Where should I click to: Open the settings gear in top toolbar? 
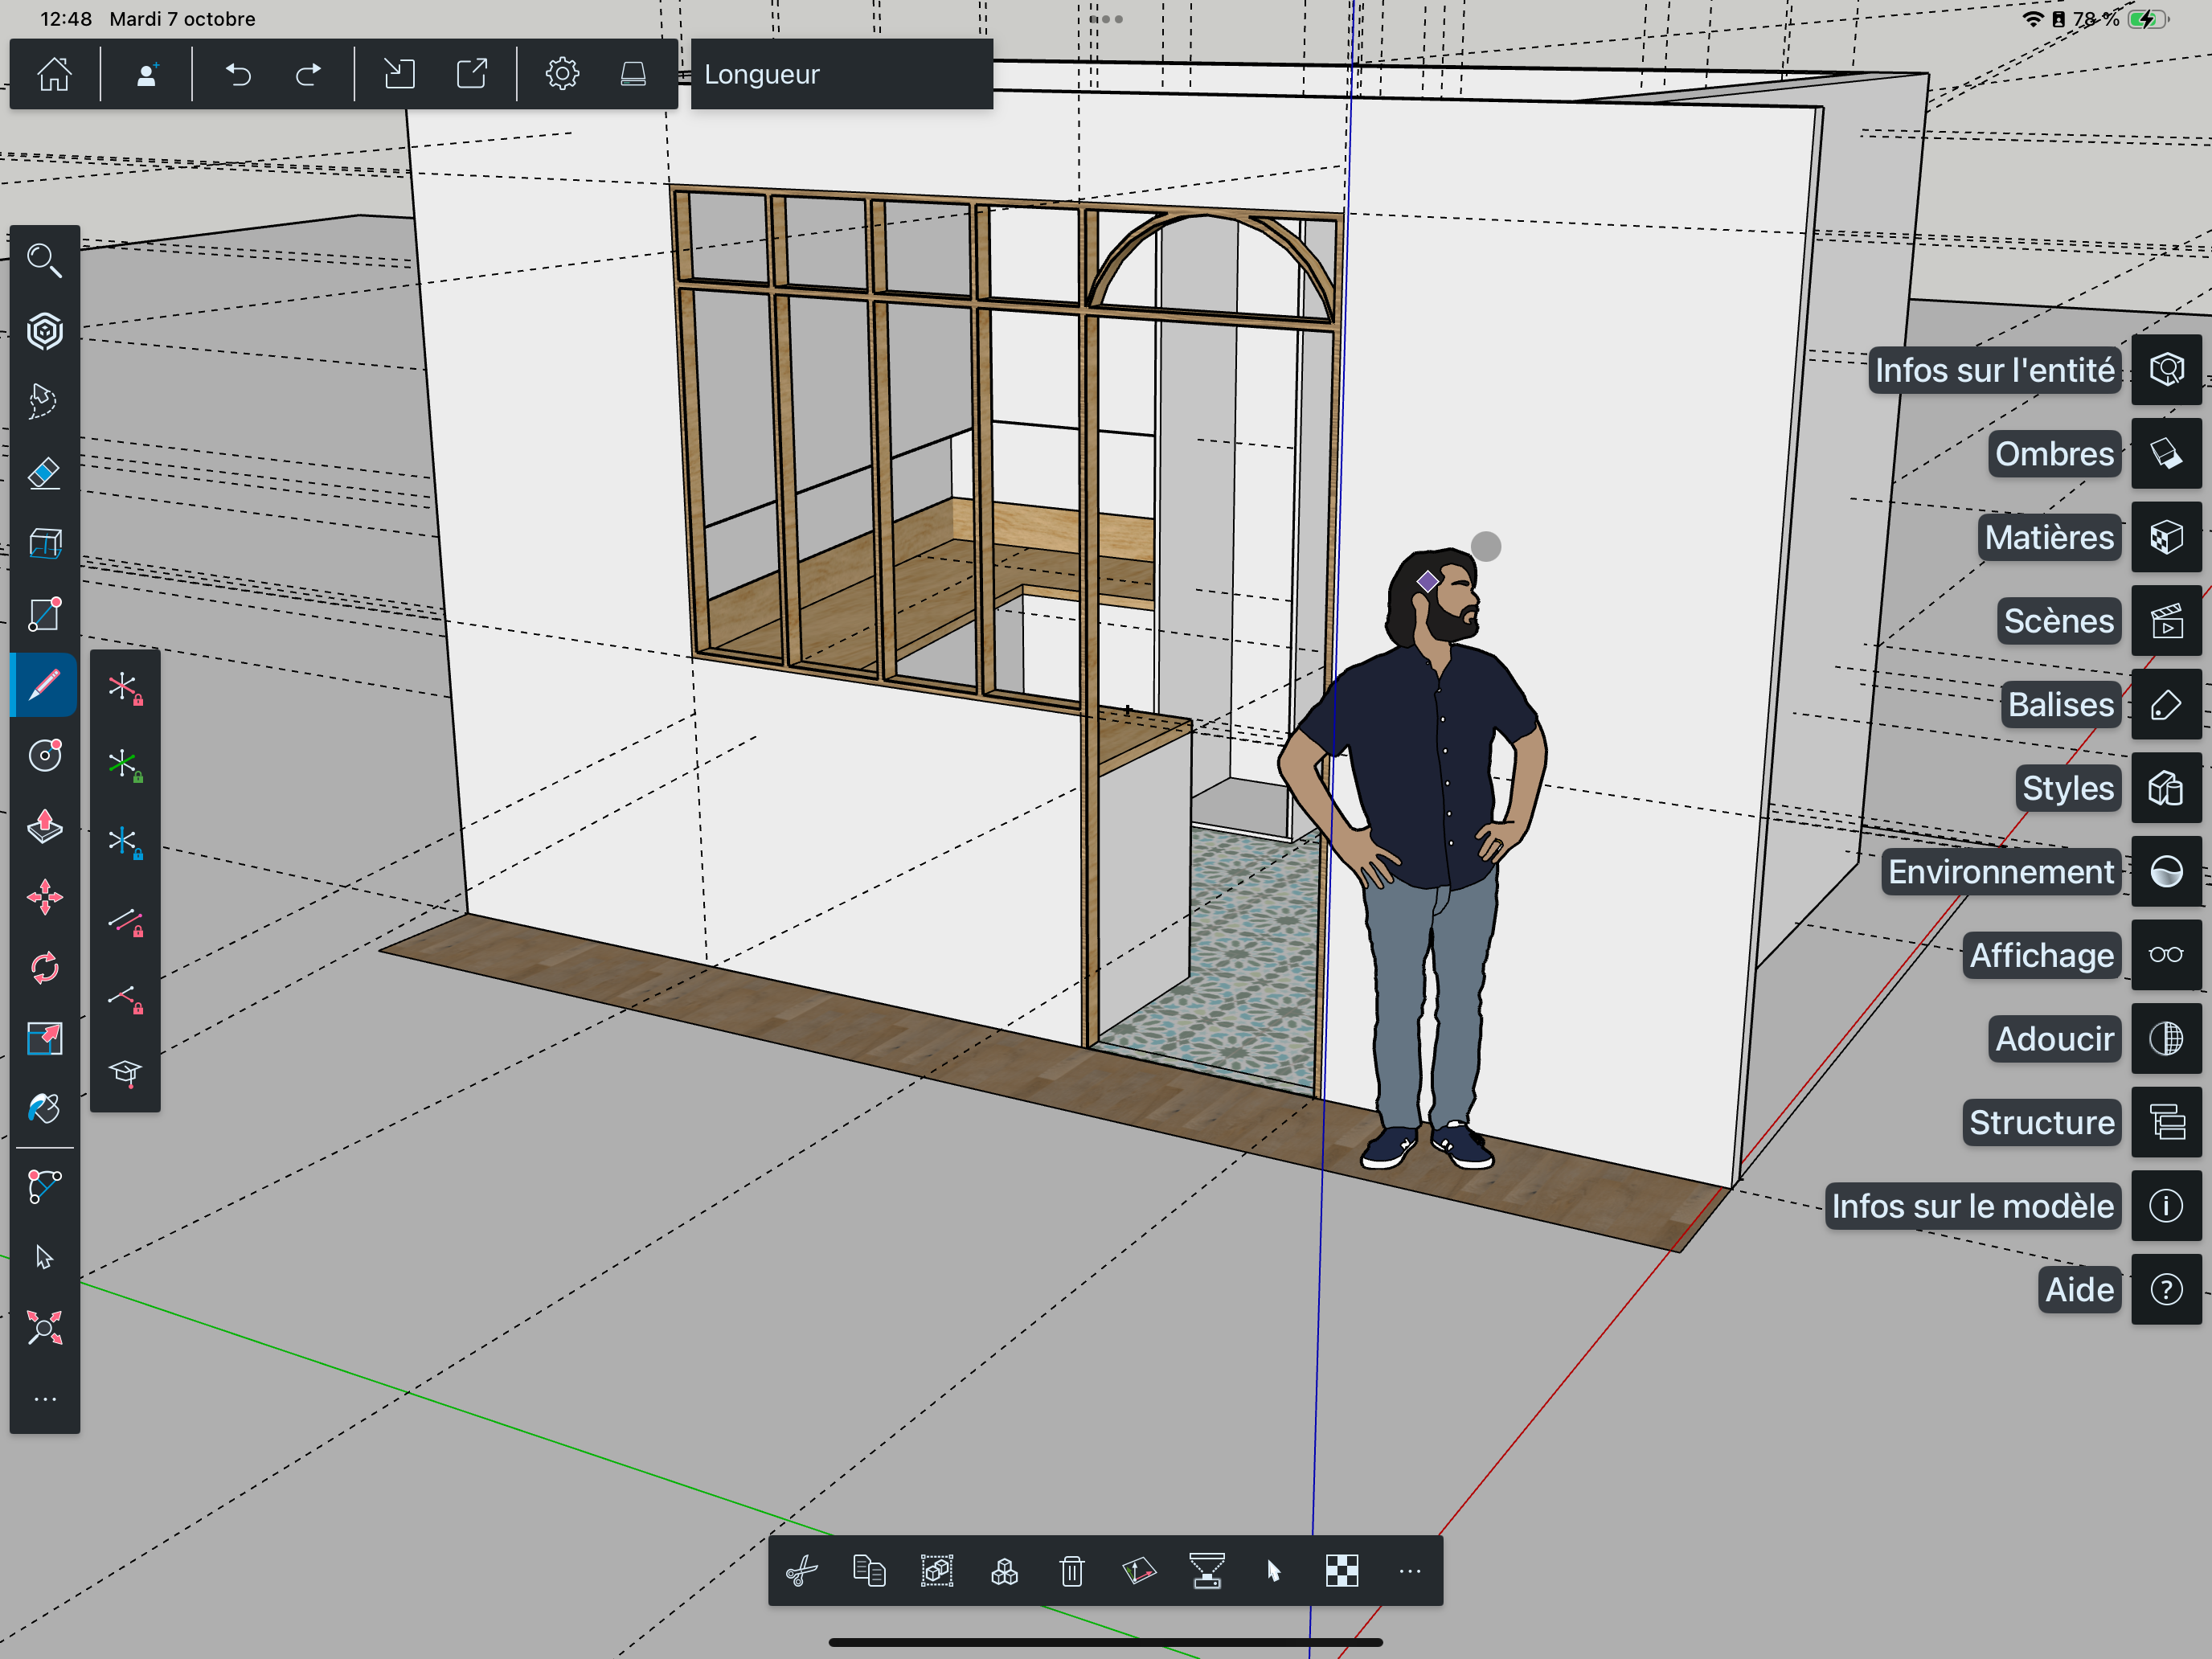562,74
